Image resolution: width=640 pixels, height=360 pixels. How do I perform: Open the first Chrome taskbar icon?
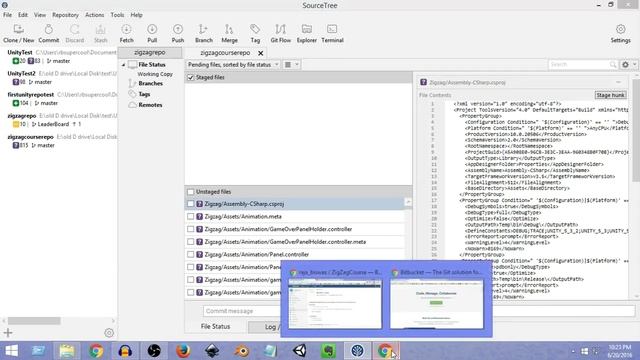(x=96, y=351)
